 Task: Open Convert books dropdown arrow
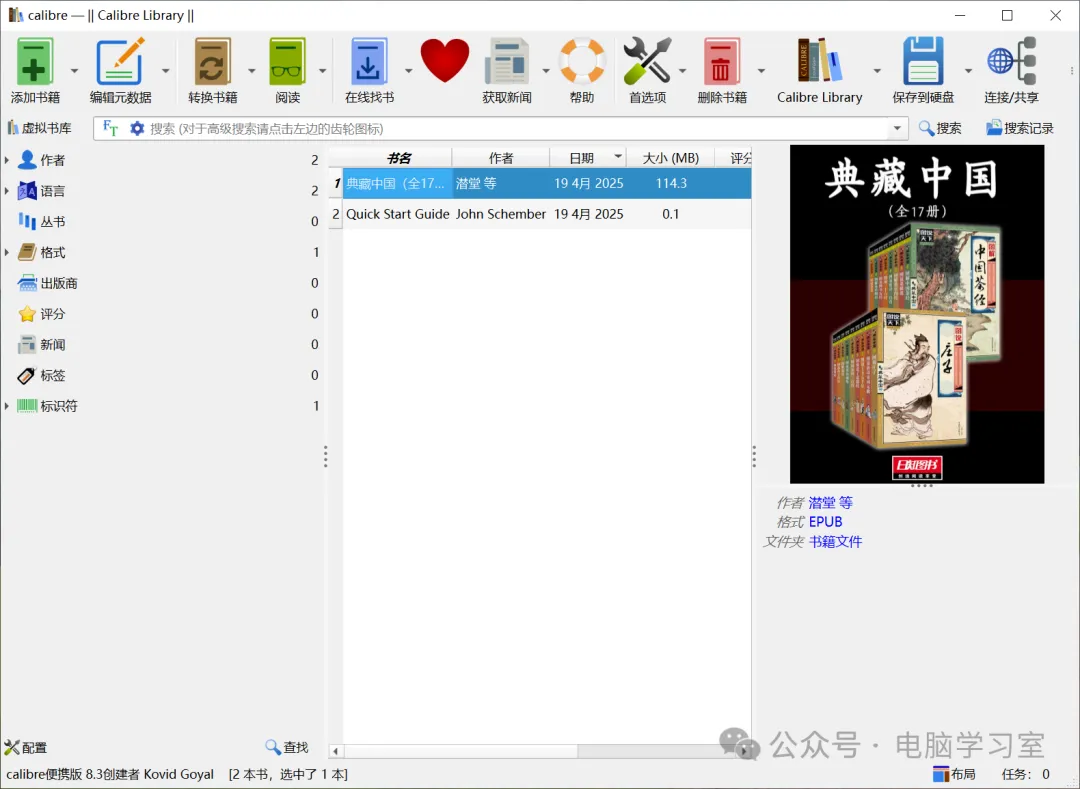(251, 70)
